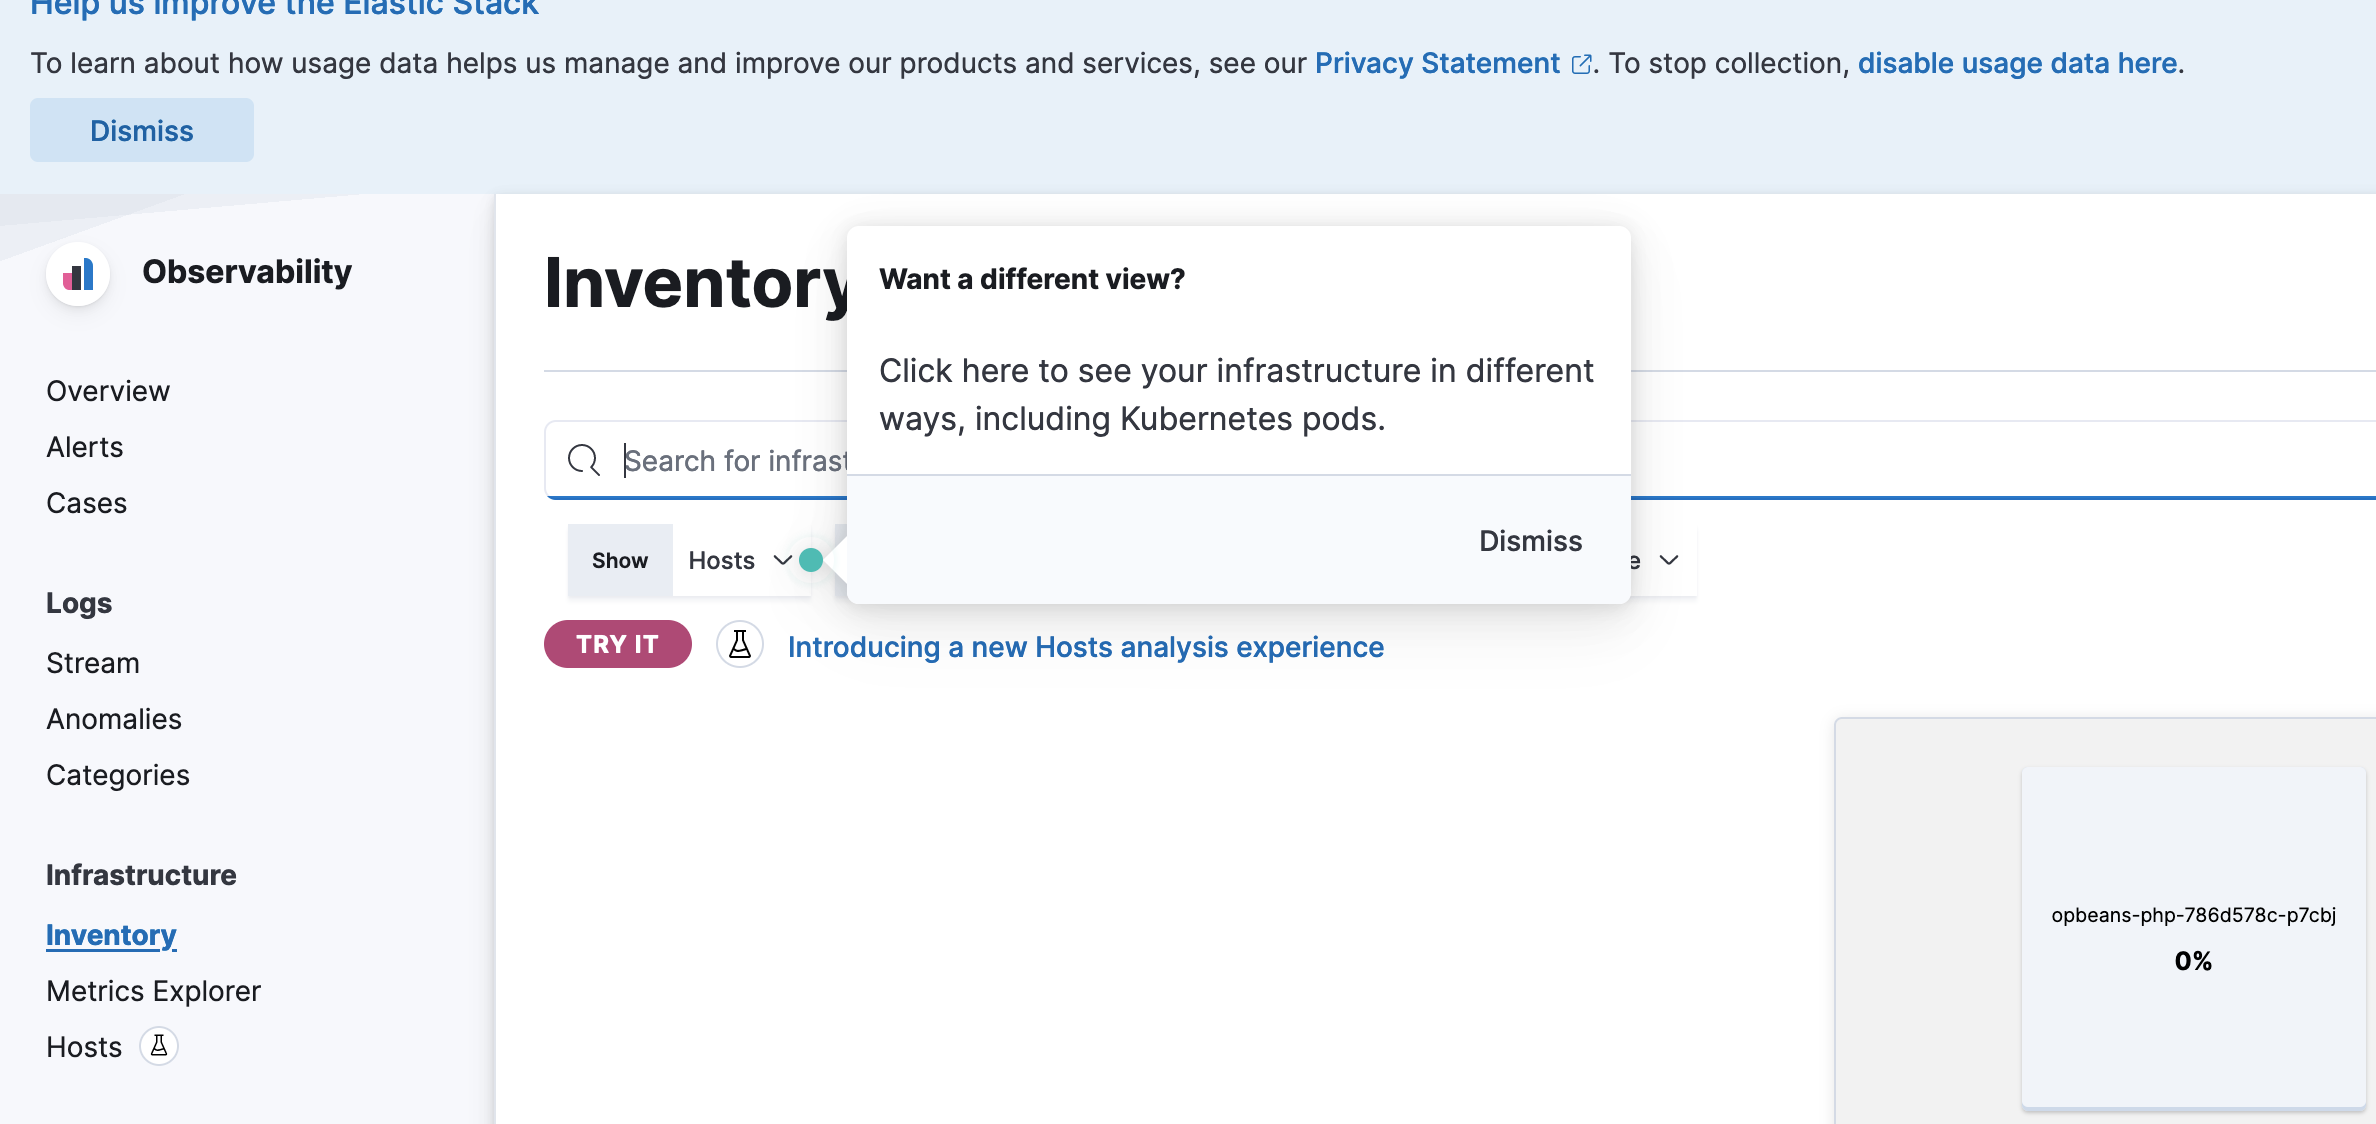The width and height of the screenshot is (2376, 1124).
Task: Dismiss the usage data banner
Action: click(141, 130)
